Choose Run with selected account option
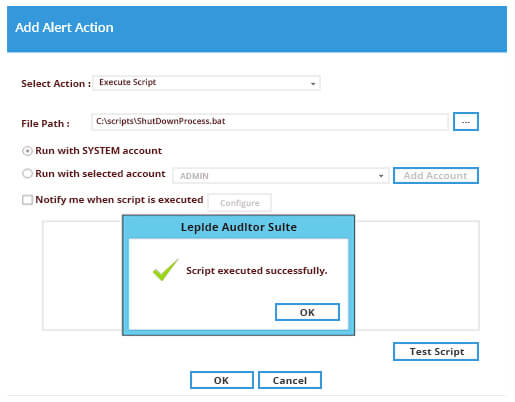 (x=27, y=174)
